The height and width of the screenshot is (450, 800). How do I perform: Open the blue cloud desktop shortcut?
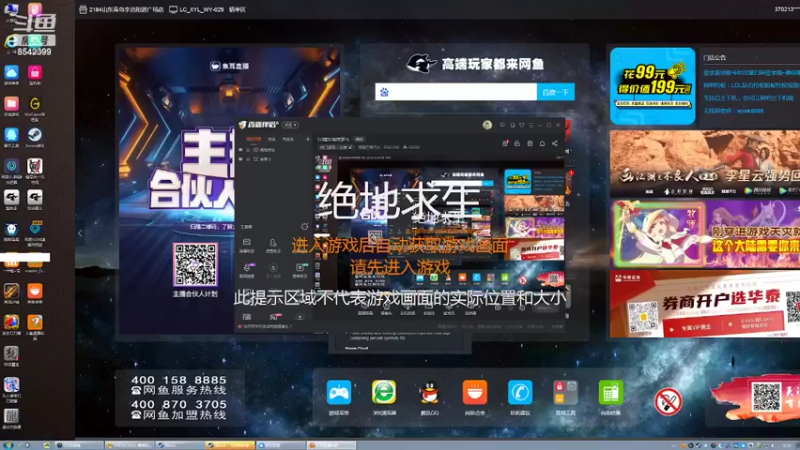click(11, 73)
